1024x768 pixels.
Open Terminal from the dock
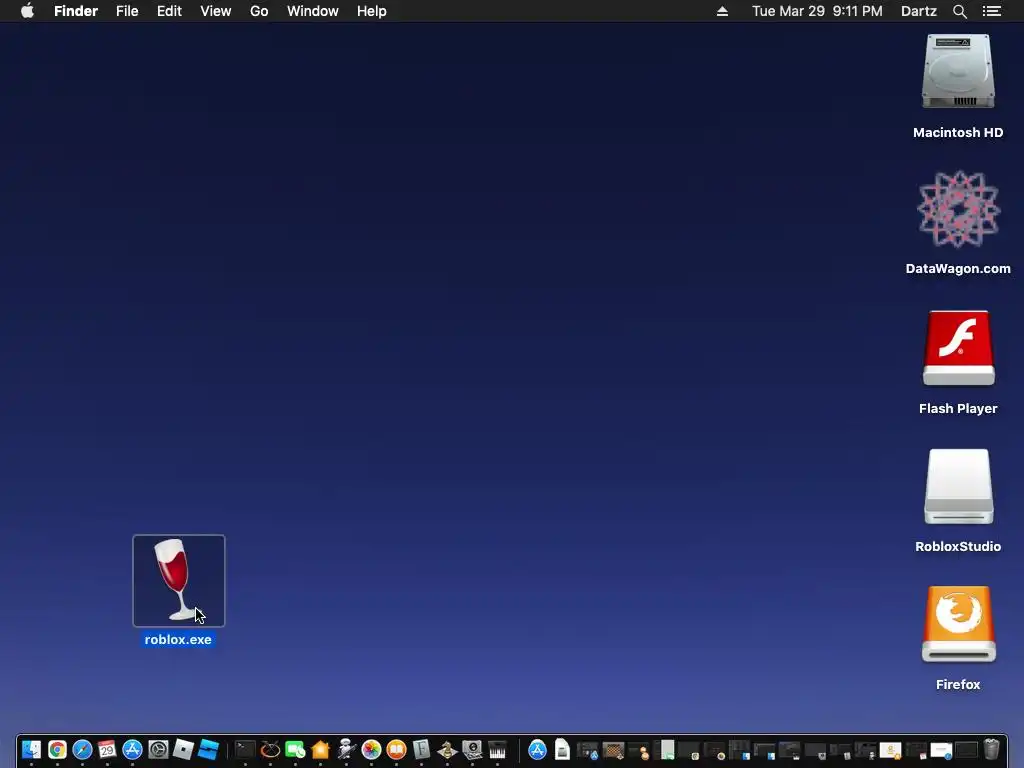(x=245, y=749)
